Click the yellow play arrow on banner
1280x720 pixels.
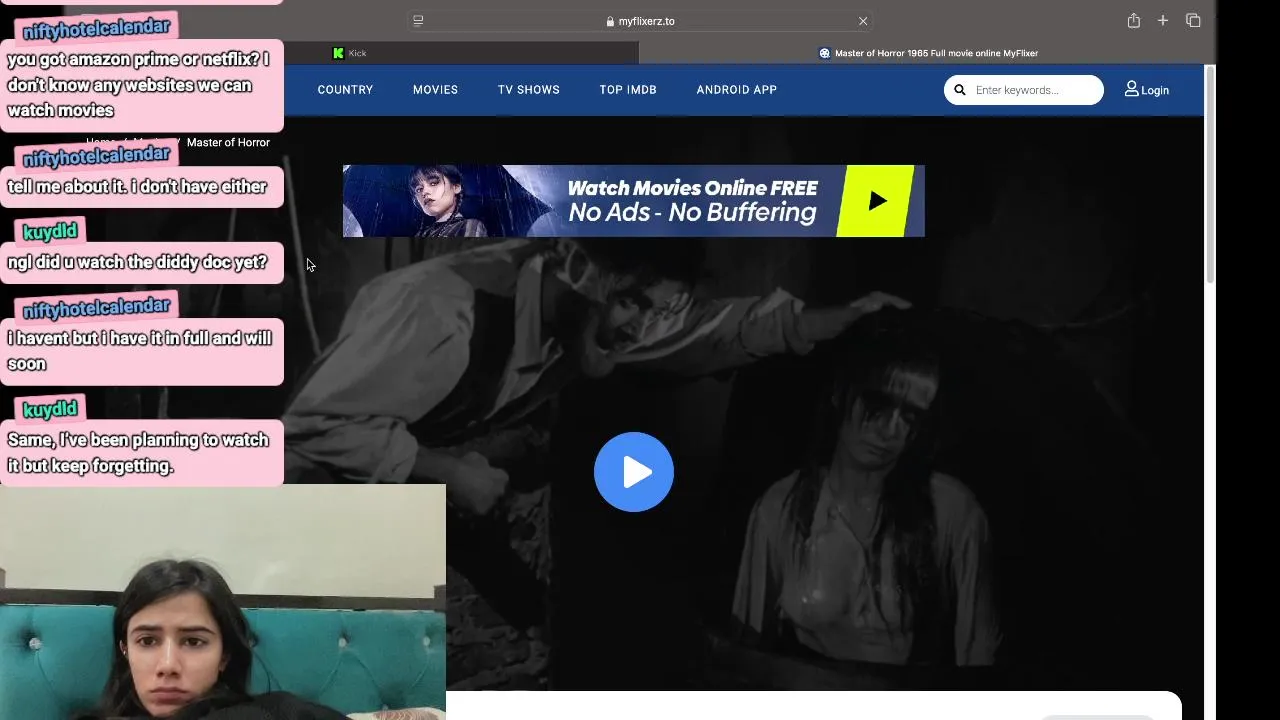877,201
